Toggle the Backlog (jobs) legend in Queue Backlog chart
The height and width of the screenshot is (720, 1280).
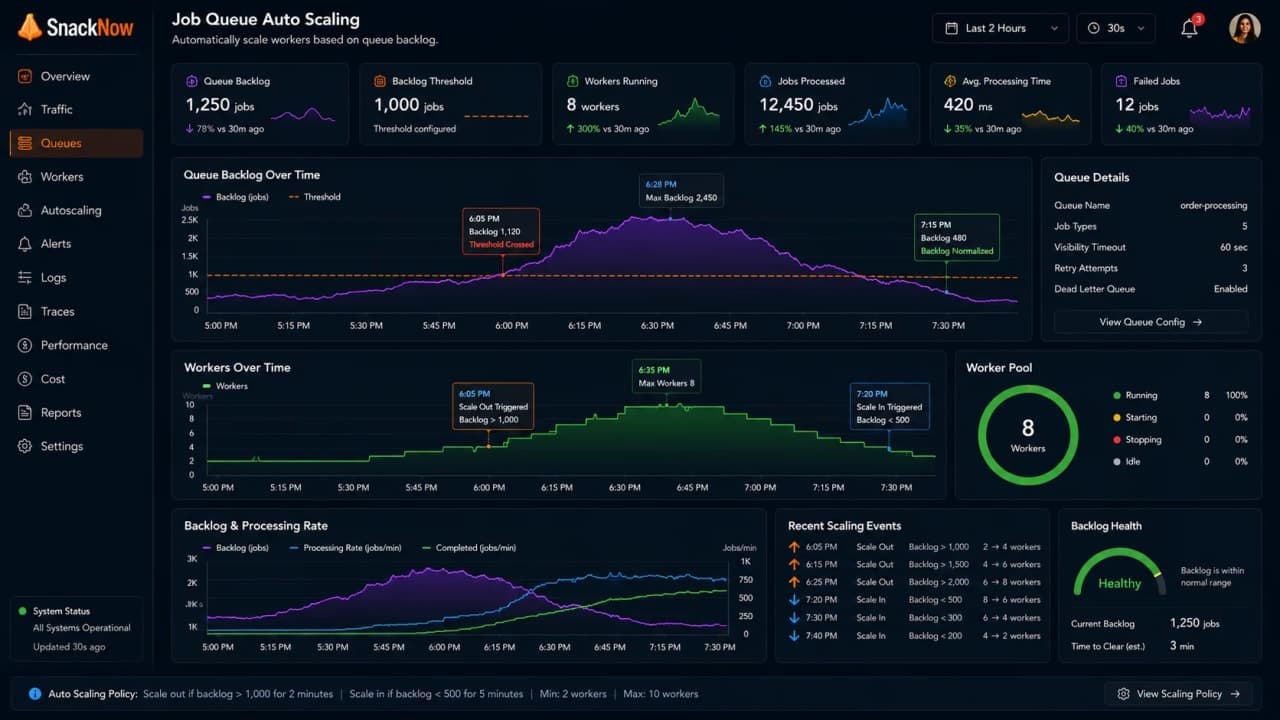tap(237, 197)
